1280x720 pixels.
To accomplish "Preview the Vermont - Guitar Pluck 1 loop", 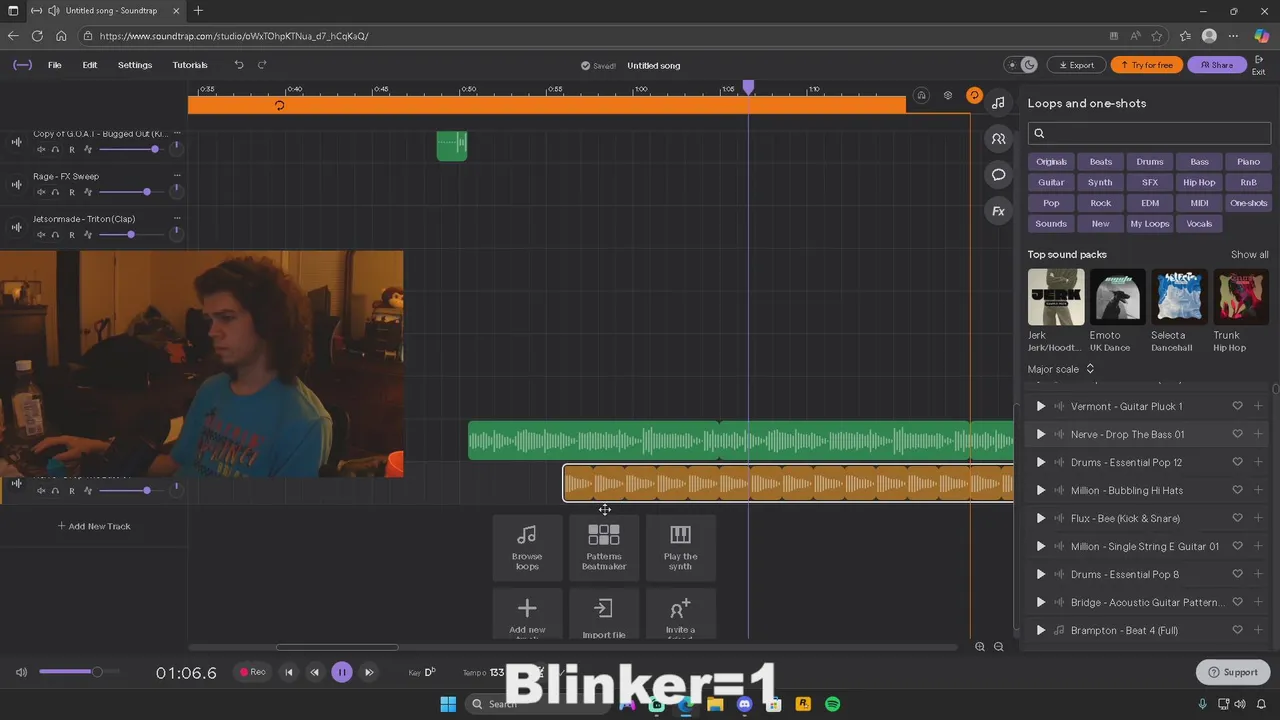I will point(1041,406).
